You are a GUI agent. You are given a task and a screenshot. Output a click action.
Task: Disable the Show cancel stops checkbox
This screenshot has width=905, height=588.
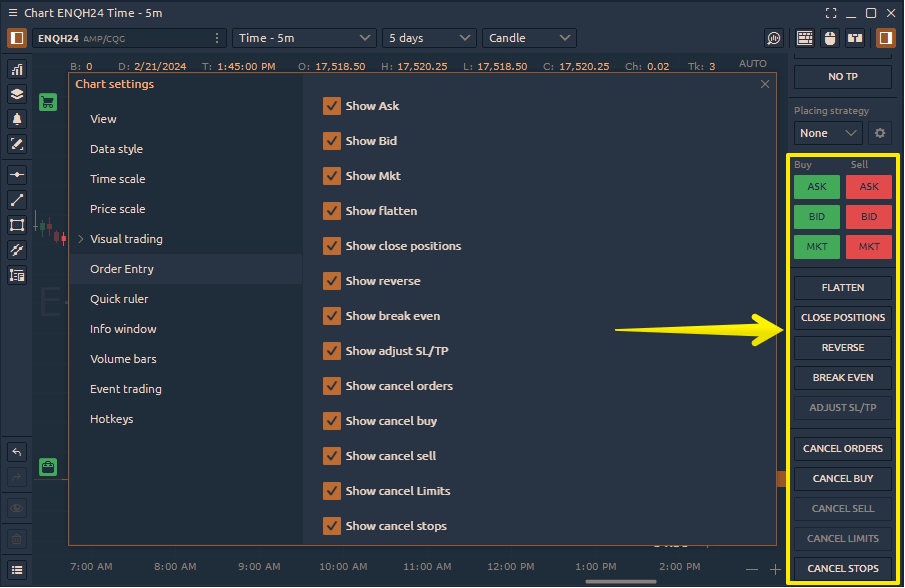point(332,526)
